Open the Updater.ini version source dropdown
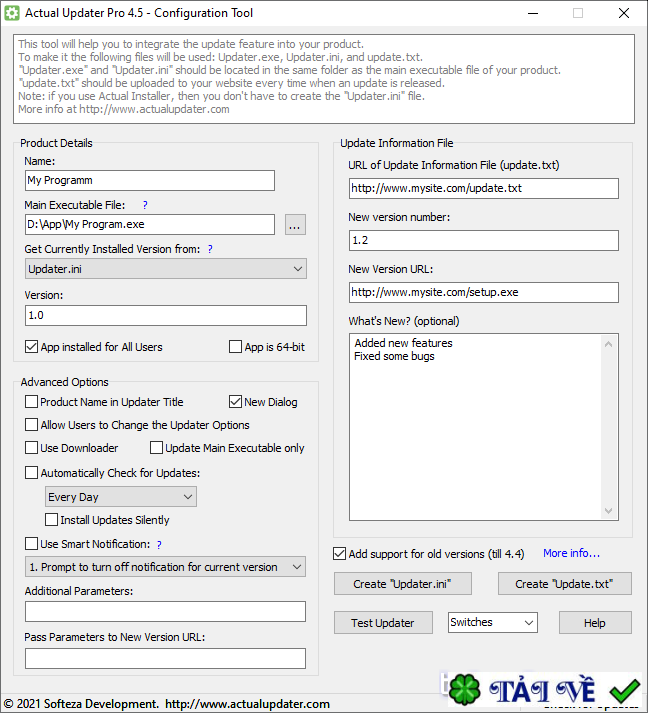The width and height of the screenshot is (648, 713). click(166, 269)
